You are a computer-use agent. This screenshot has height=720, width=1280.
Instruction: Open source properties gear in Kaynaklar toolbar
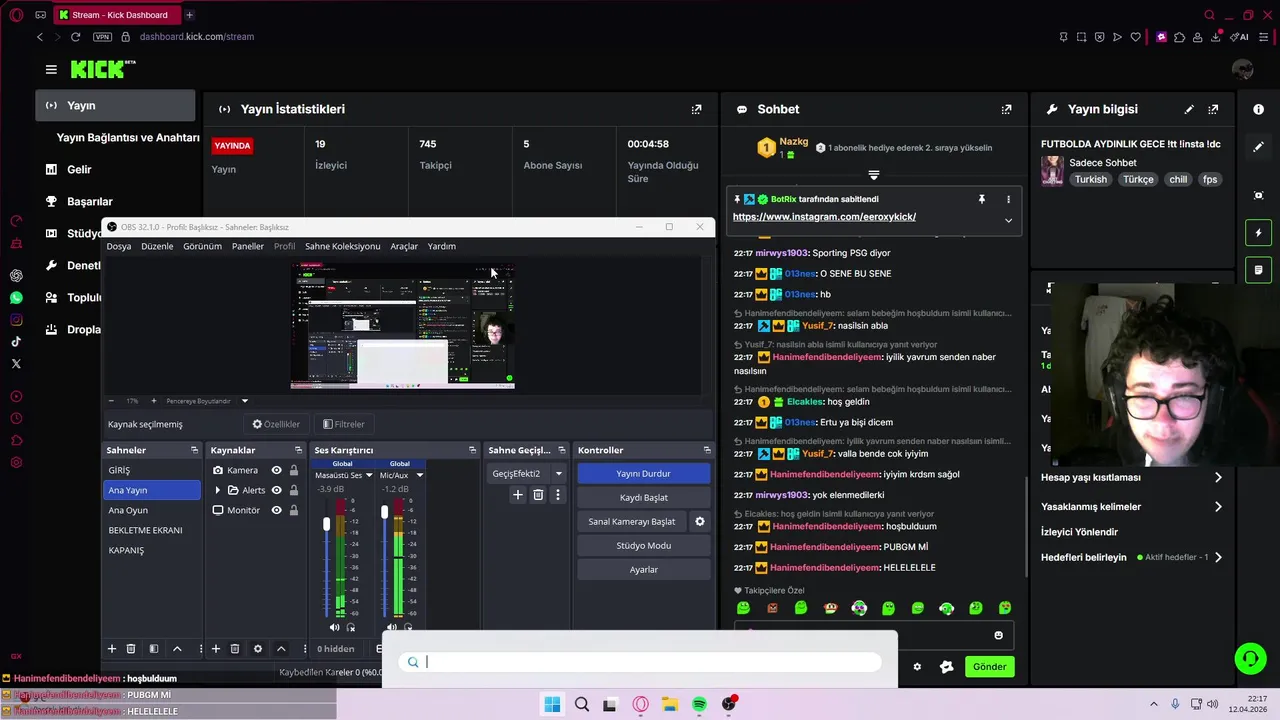[x=258, y=649]
